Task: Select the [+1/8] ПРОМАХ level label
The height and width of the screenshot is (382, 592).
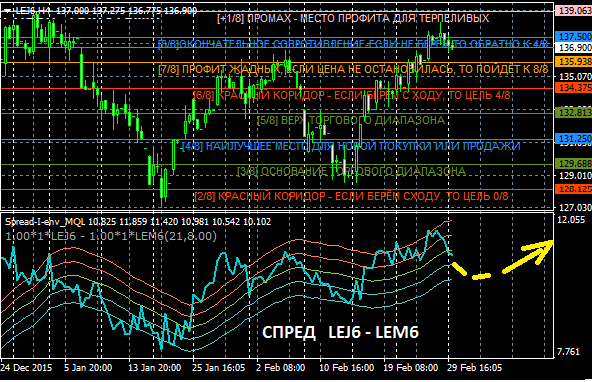Action: click(x=353, y=18)
